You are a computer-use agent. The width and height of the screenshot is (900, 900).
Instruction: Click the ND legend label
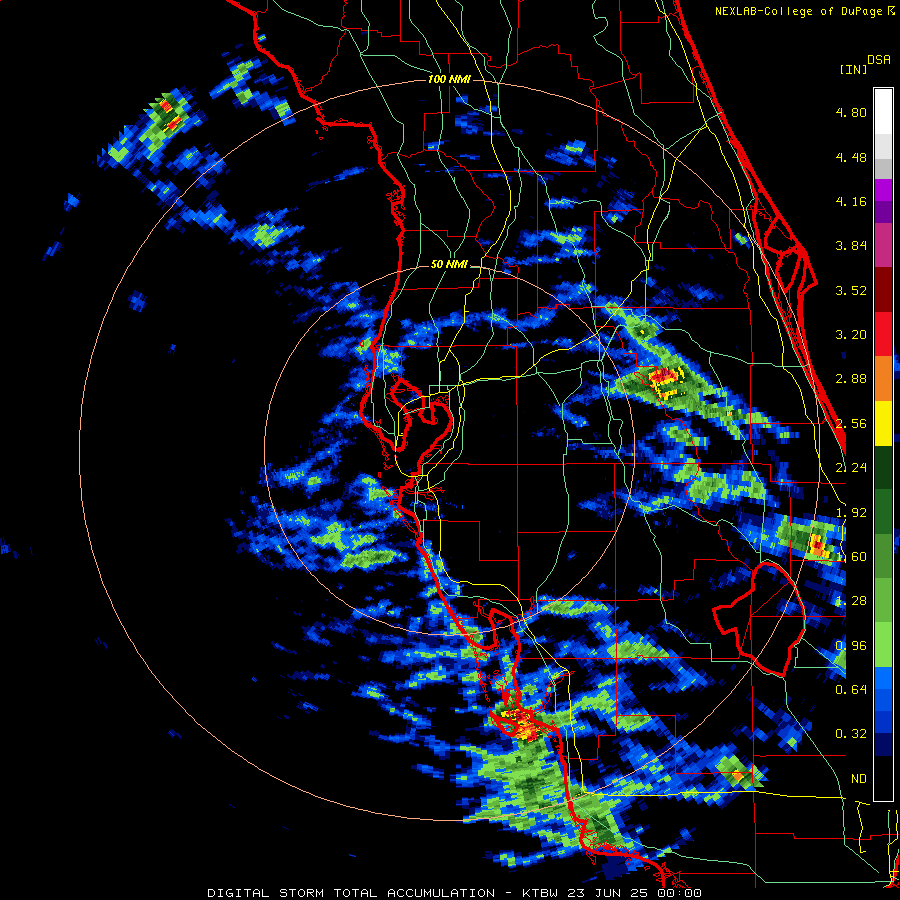(x=859, y=779)
